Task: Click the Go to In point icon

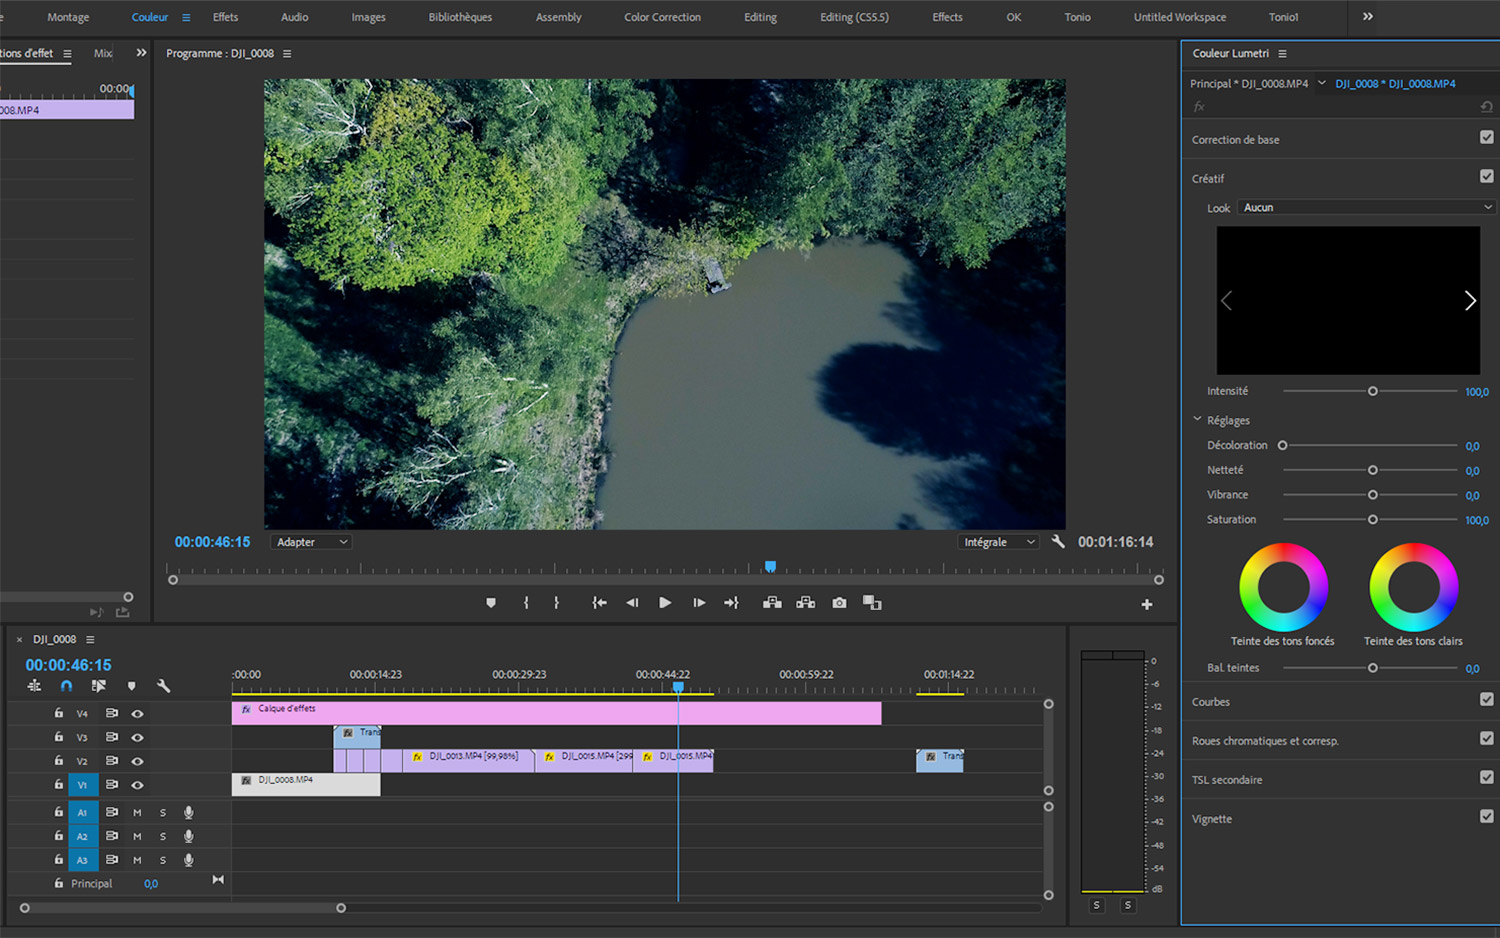Action: coord(599,603)
